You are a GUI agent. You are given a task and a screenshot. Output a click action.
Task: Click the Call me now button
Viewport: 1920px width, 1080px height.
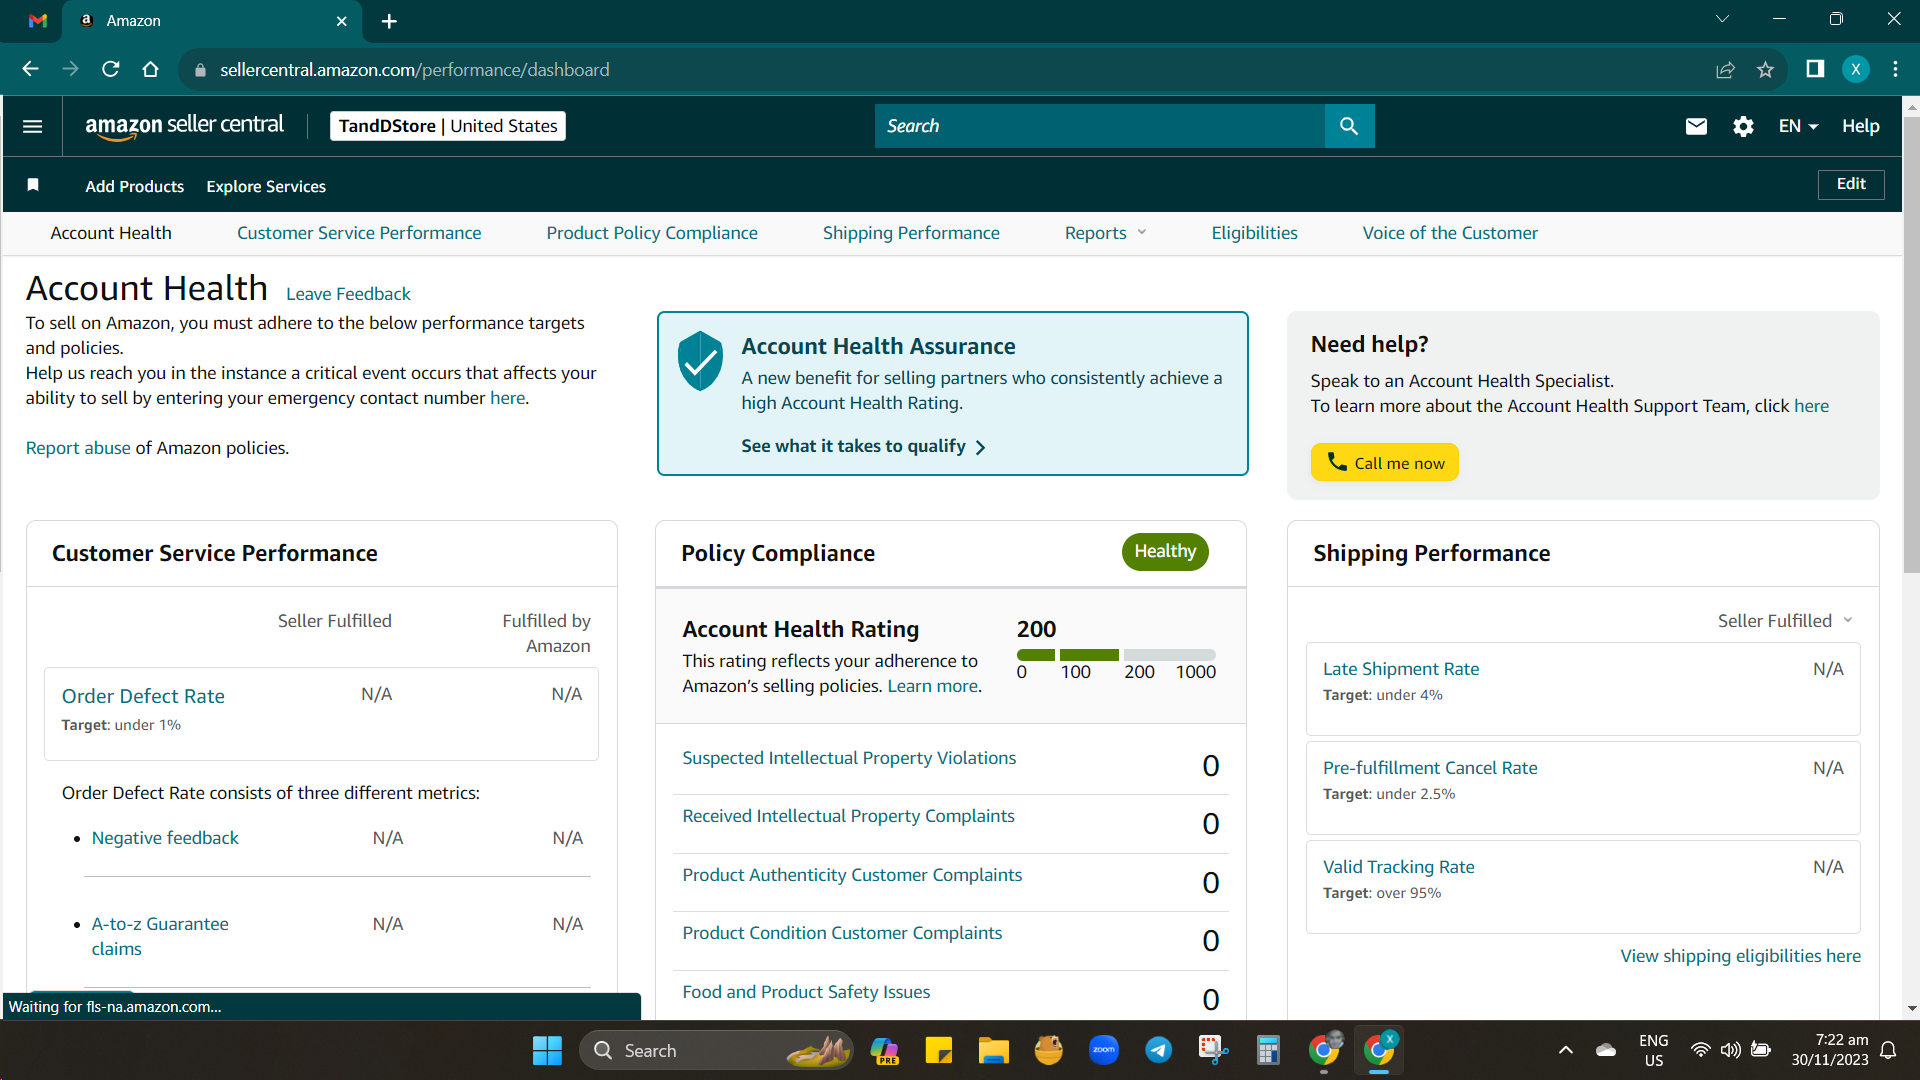click(x=1385, y=462)
